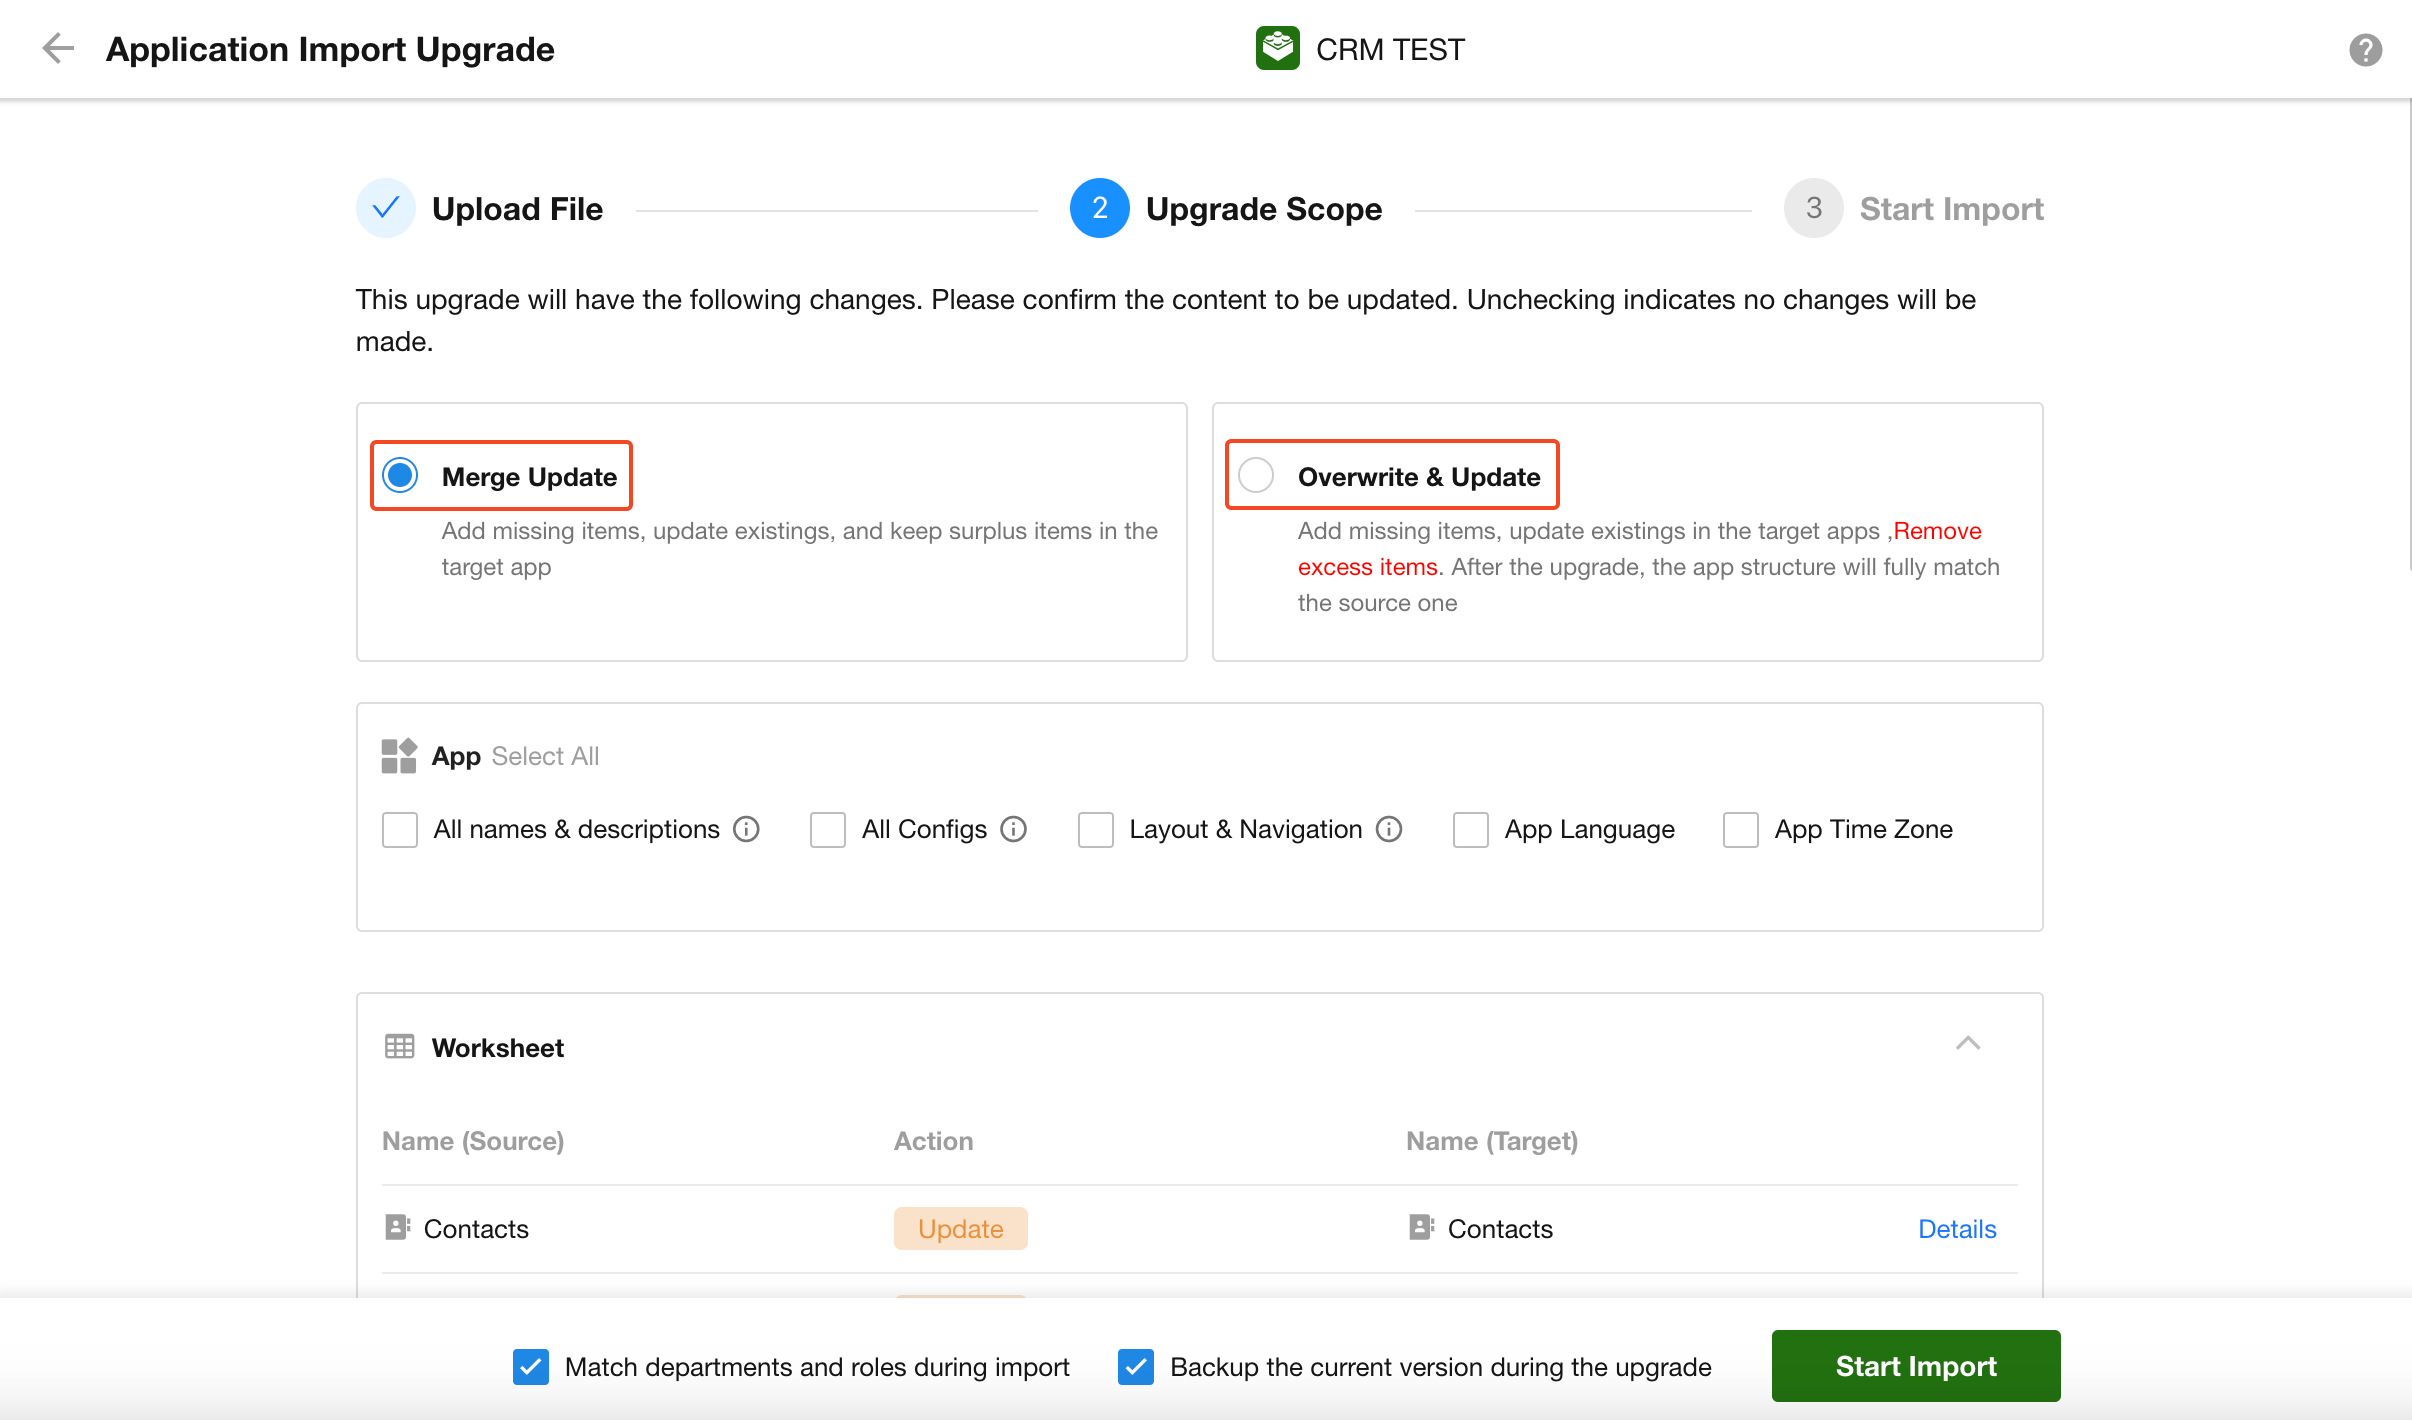Collapse the Worksheet section chevron
Viewport: 2412px width, 1420px height.
pos(1967,1044)
